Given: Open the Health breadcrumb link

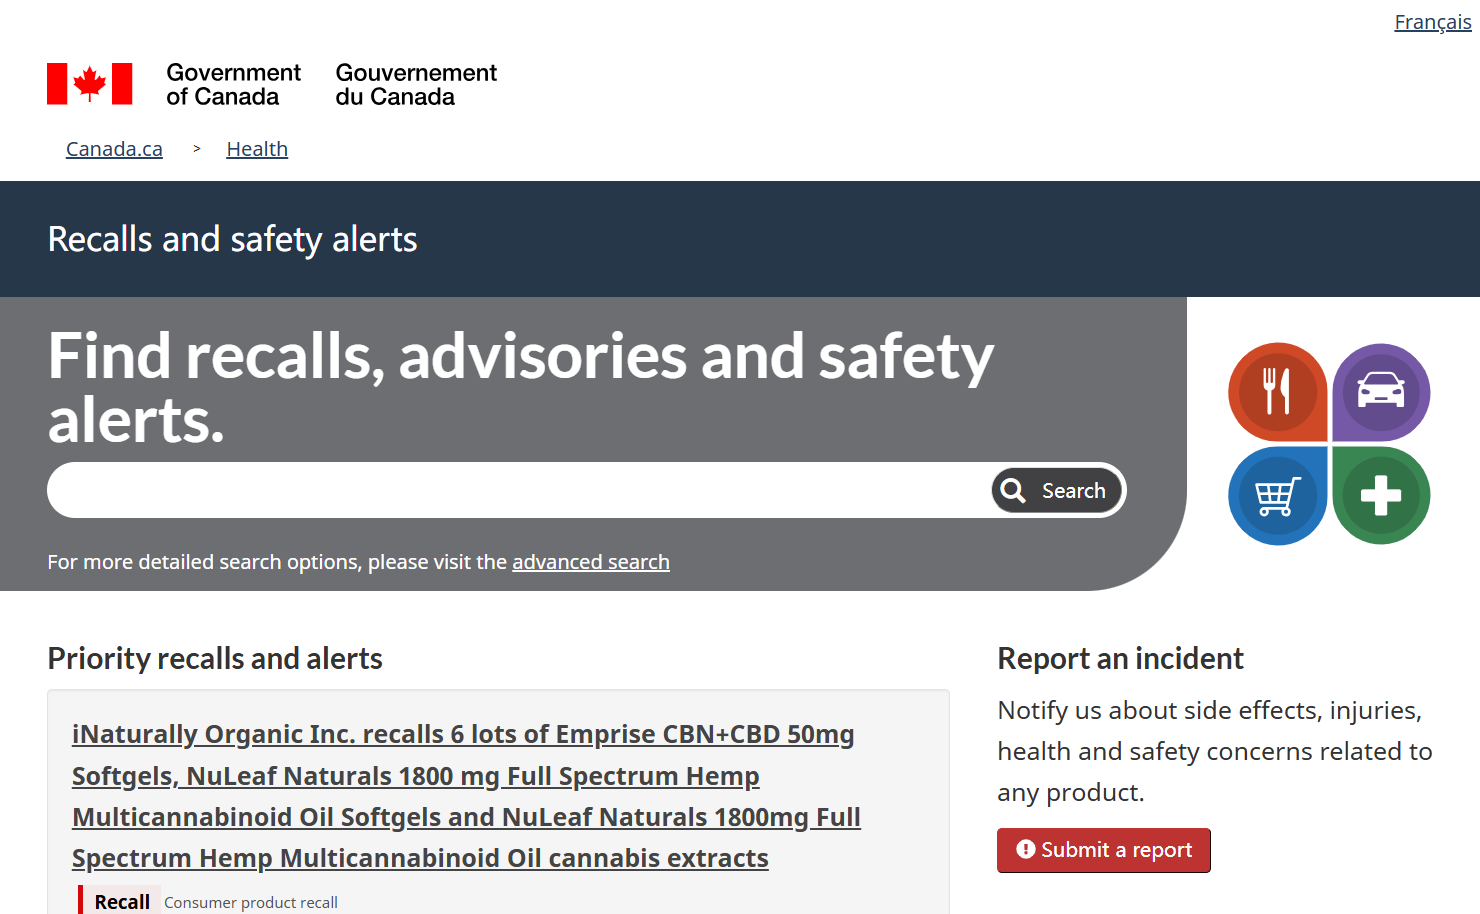Looking at the screenshot, I should tap(257, 149).
